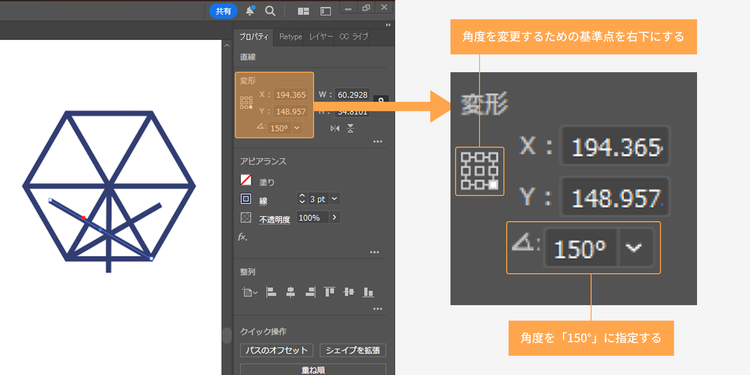Open the notifications bell
750x375 pixels.
(x=250, y=11)
